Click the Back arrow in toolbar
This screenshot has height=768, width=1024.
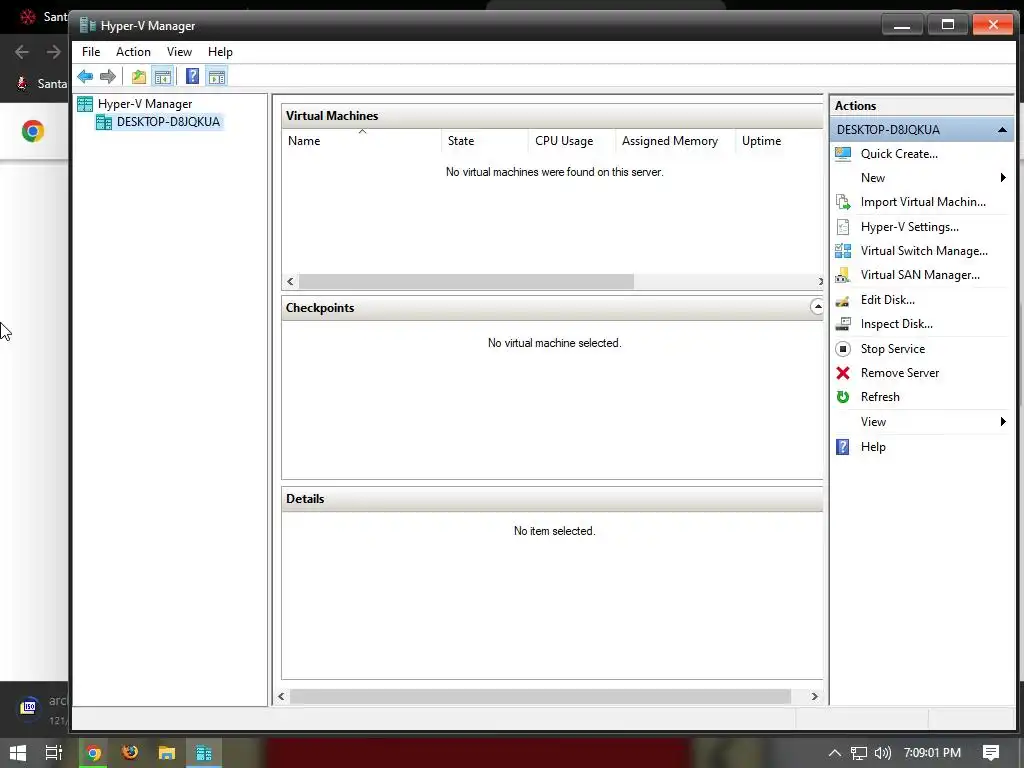click(x=85, y=76)
